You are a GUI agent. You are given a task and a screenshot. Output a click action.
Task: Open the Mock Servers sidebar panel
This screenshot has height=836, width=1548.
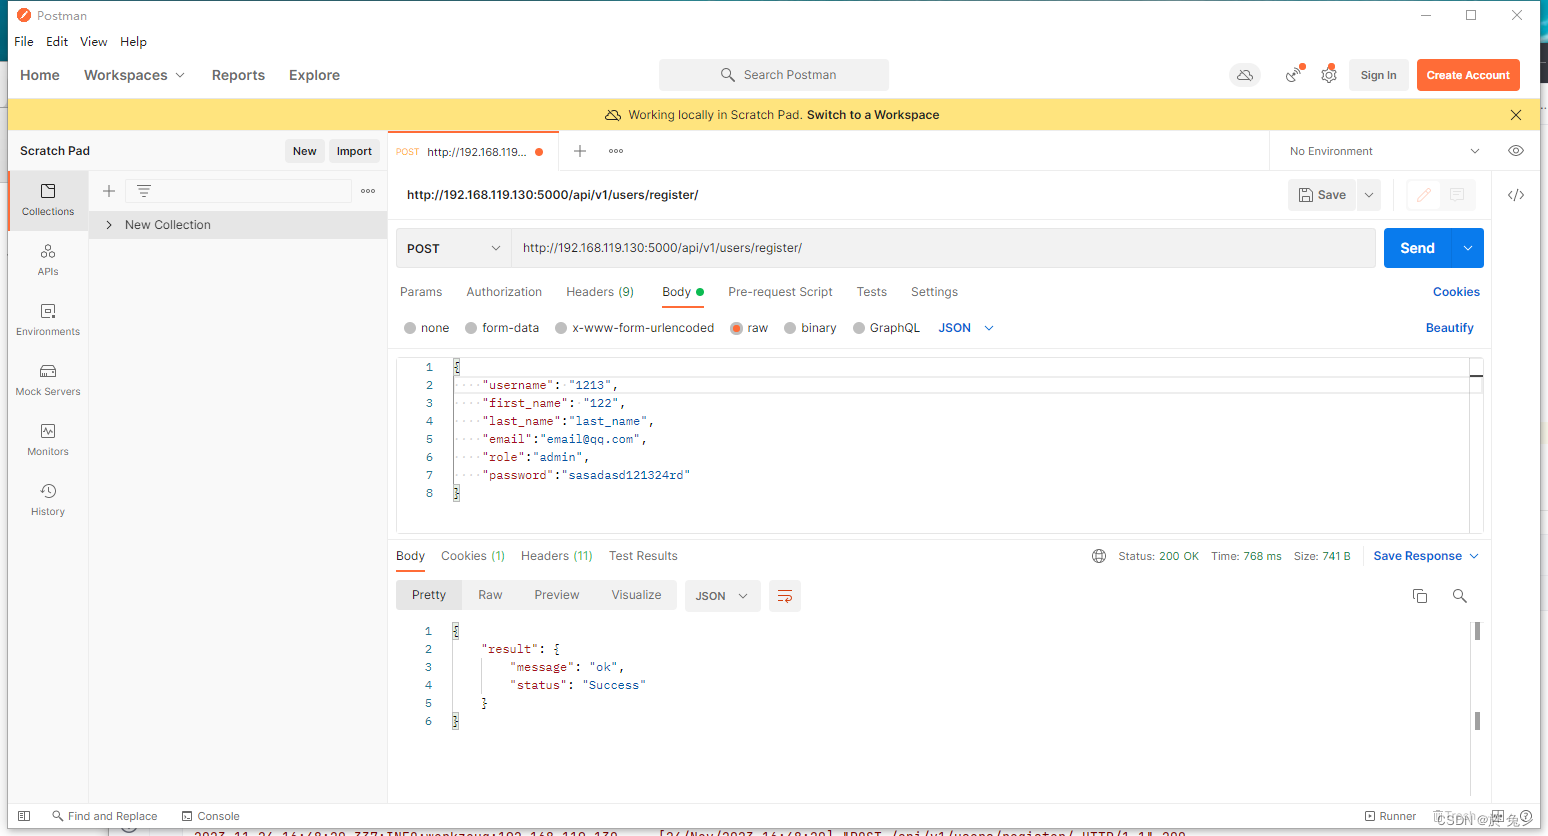tap(48, 380)
